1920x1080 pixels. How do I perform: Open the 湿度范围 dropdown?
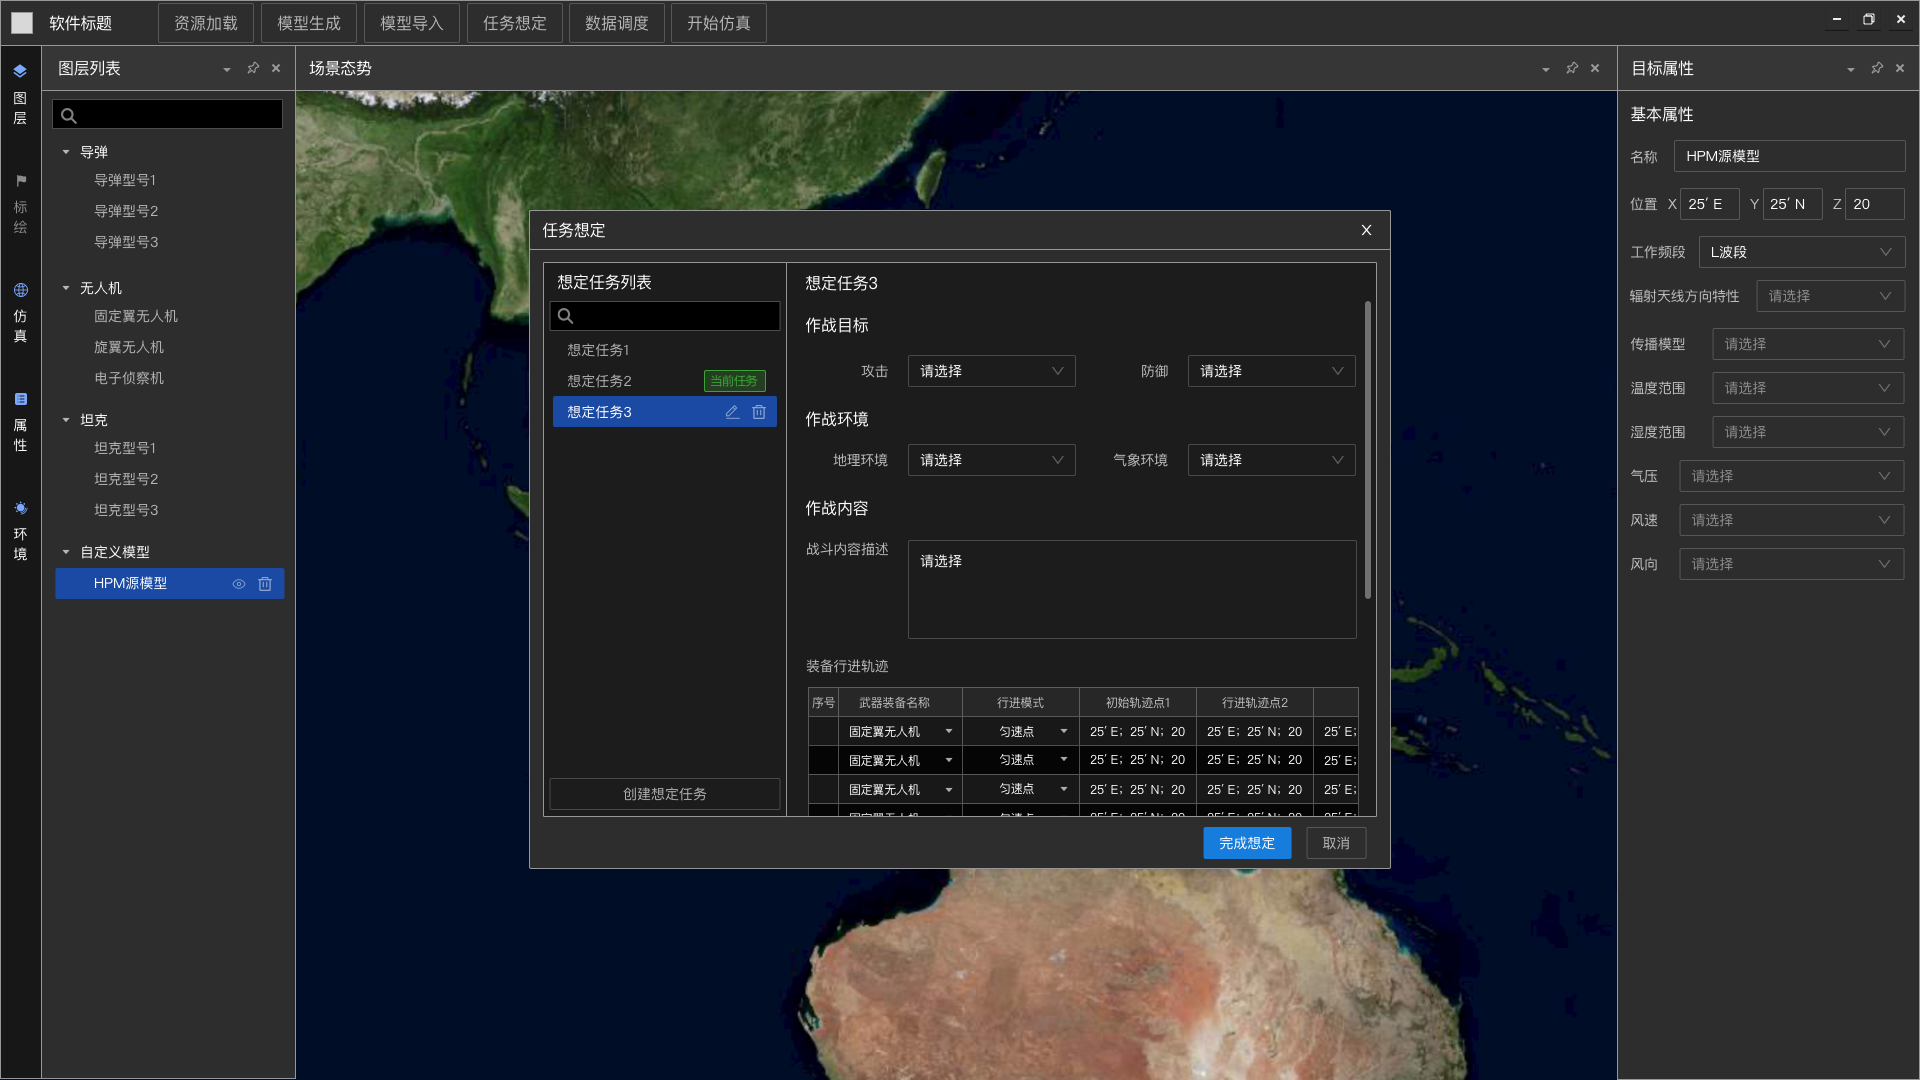click(1808, 432)
